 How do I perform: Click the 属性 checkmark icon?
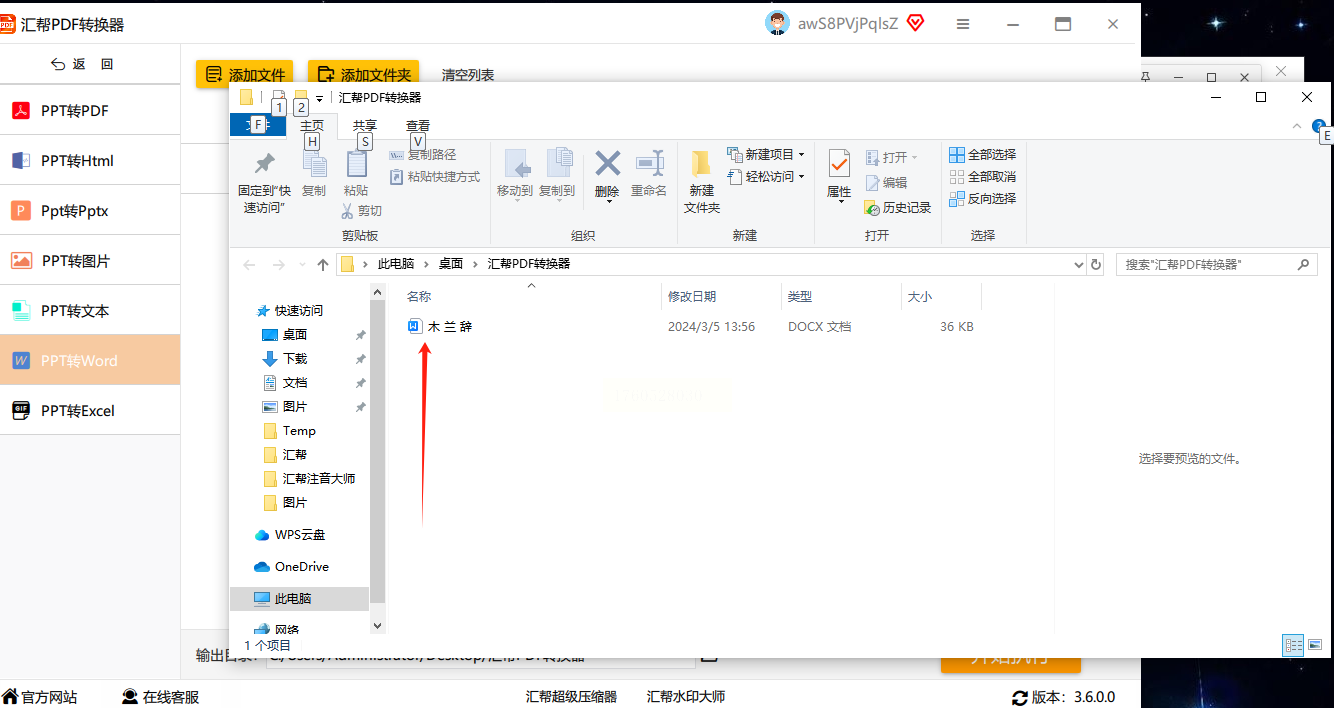839,163
